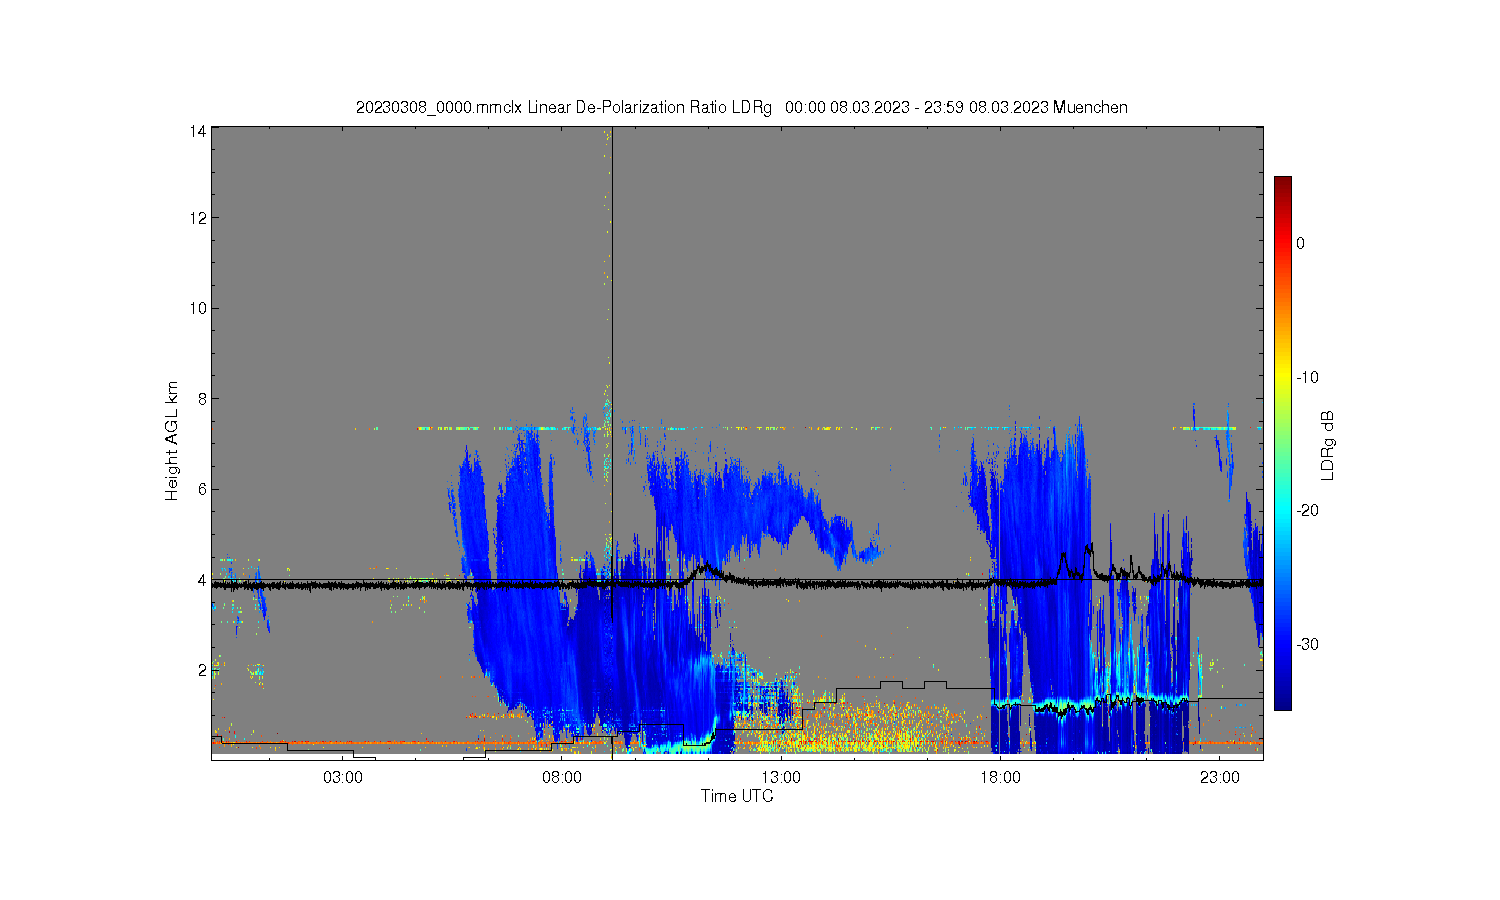The height and width of the screenshot is (900, 1500).
Task: Click the plot title mentioning Muenchen
Action: pyautogui.click(x=741, y=107)
